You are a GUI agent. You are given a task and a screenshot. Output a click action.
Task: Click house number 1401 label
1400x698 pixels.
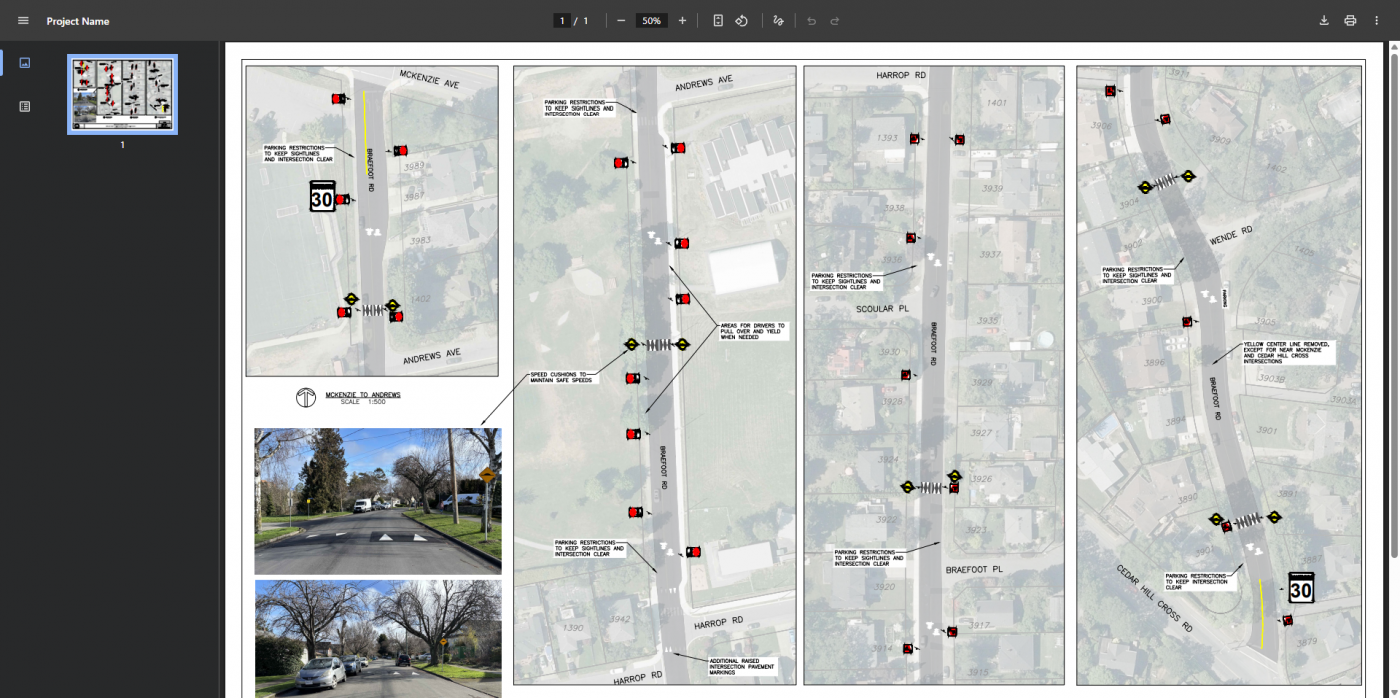(x=996, y=103)
